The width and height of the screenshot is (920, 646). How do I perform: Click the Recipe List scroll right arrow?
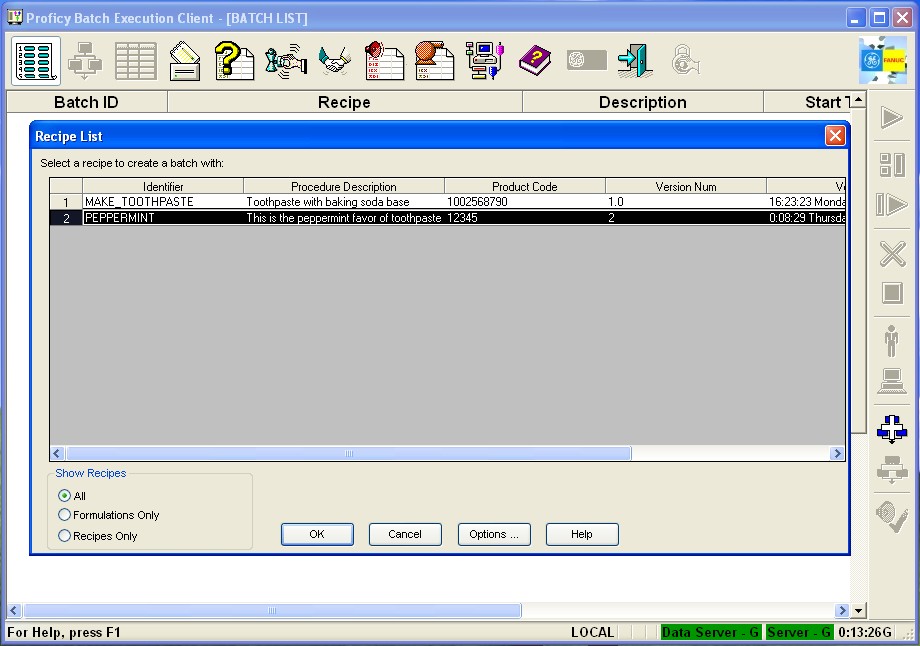point(837,454)
